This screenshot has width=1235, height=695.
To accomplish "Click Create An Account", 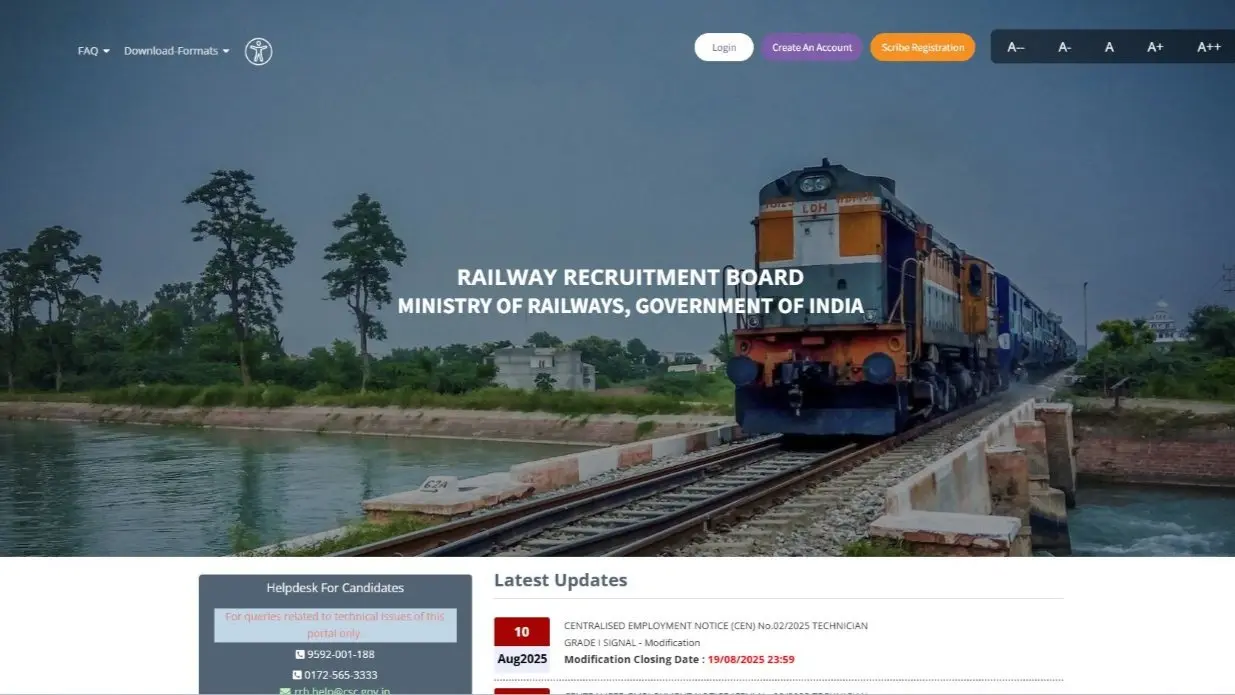I will coord(811,46).
